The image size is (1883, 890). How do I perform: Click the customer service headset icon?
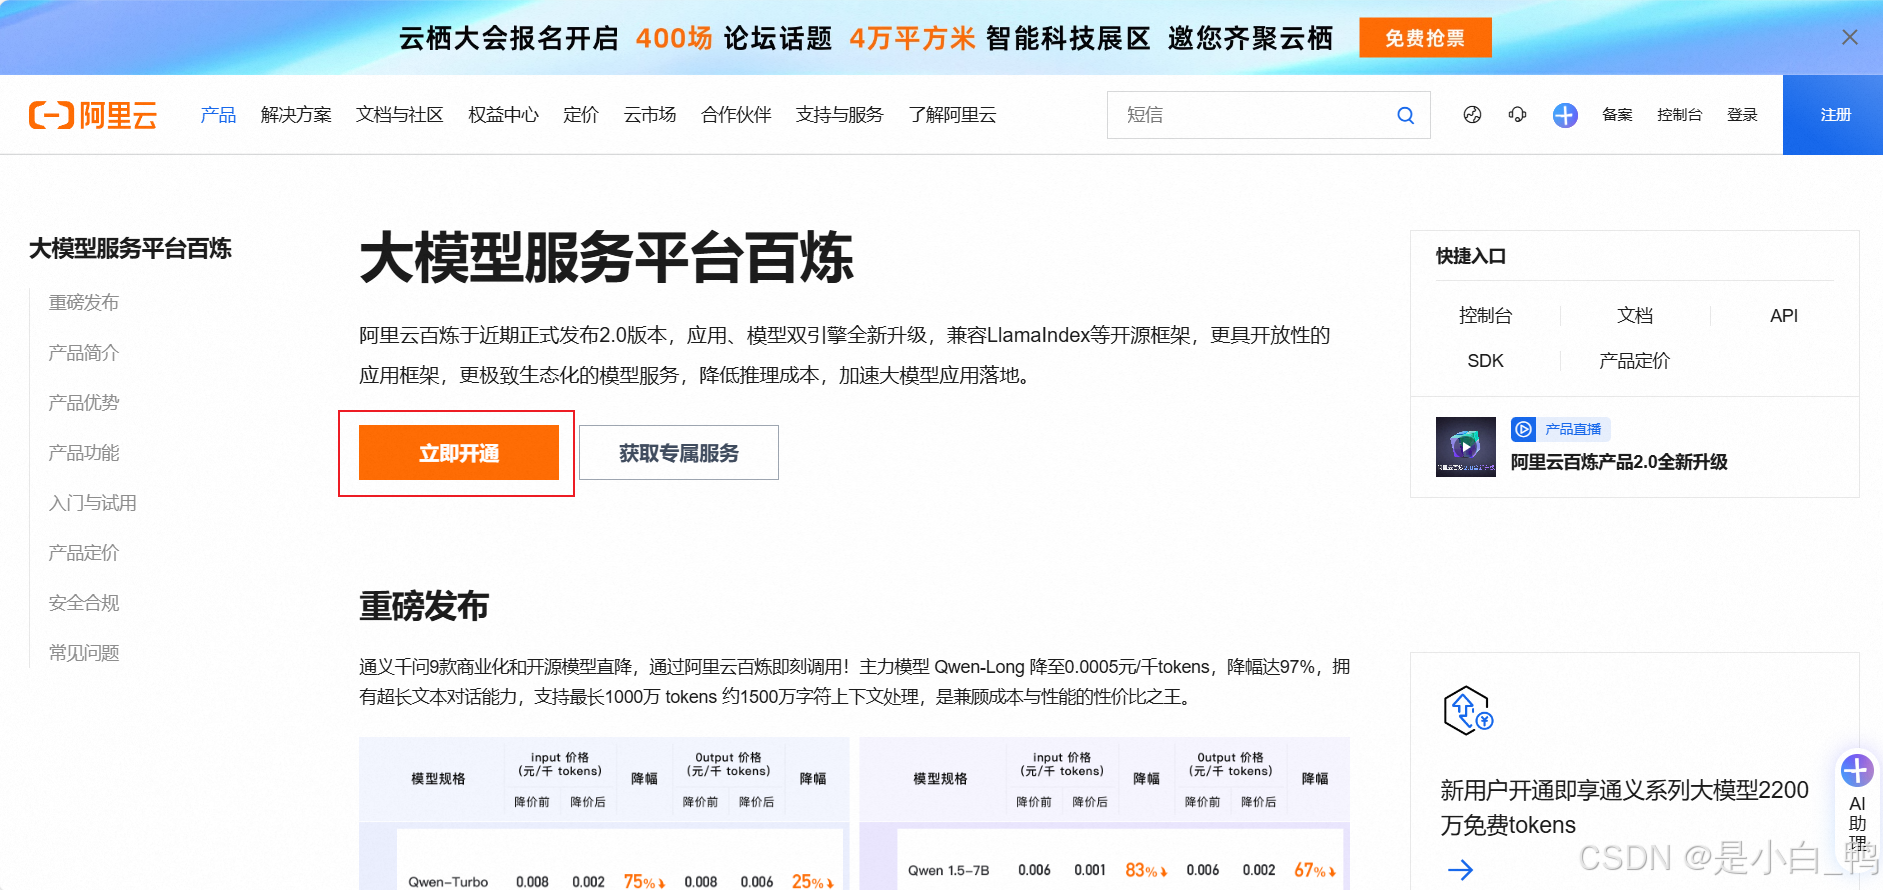1517,115
